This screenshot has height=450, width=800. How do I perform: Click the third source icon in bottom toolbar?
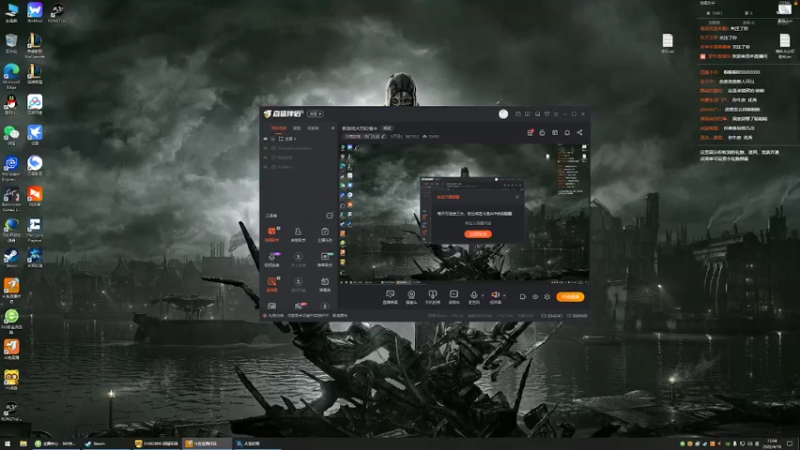(x=433, y=297)
